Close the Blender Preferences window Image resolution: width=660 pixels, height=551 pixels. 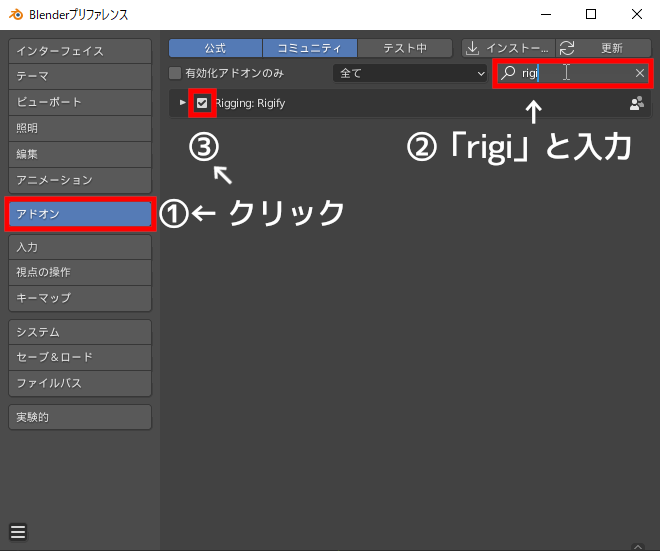(637, 14)
